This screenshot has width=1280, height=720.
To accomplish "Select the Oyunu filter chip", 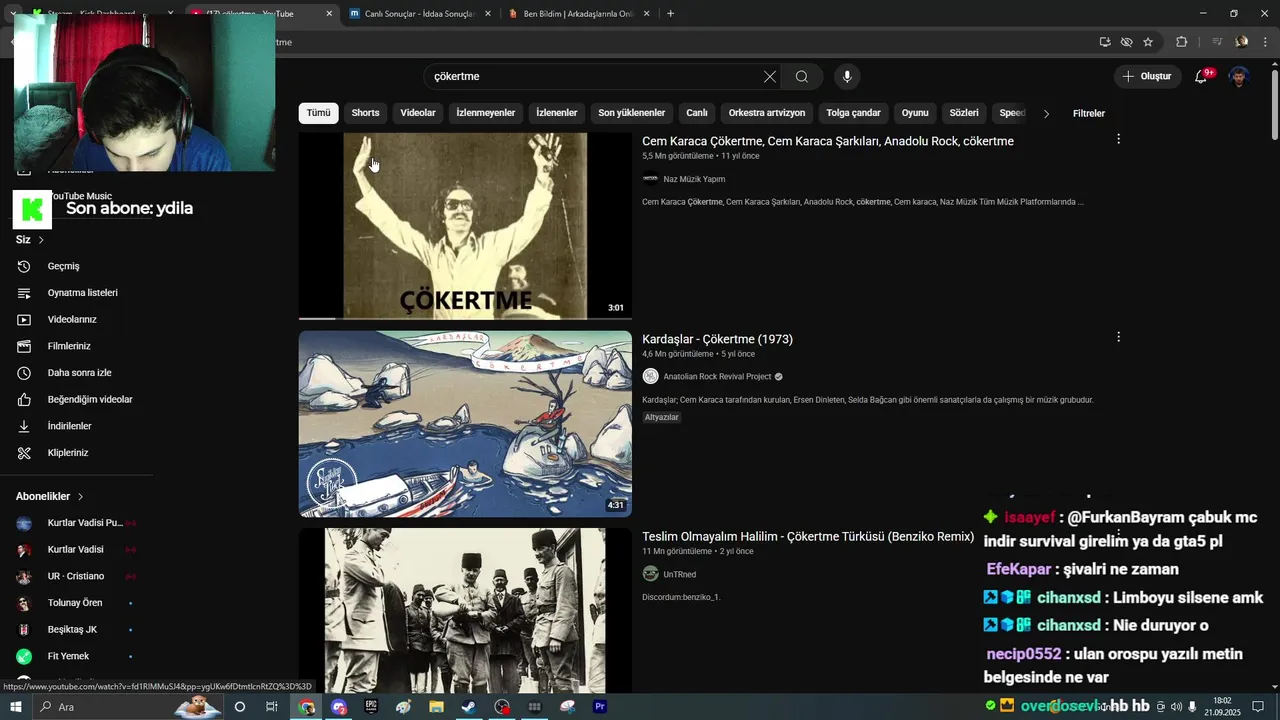I will 915,113.
